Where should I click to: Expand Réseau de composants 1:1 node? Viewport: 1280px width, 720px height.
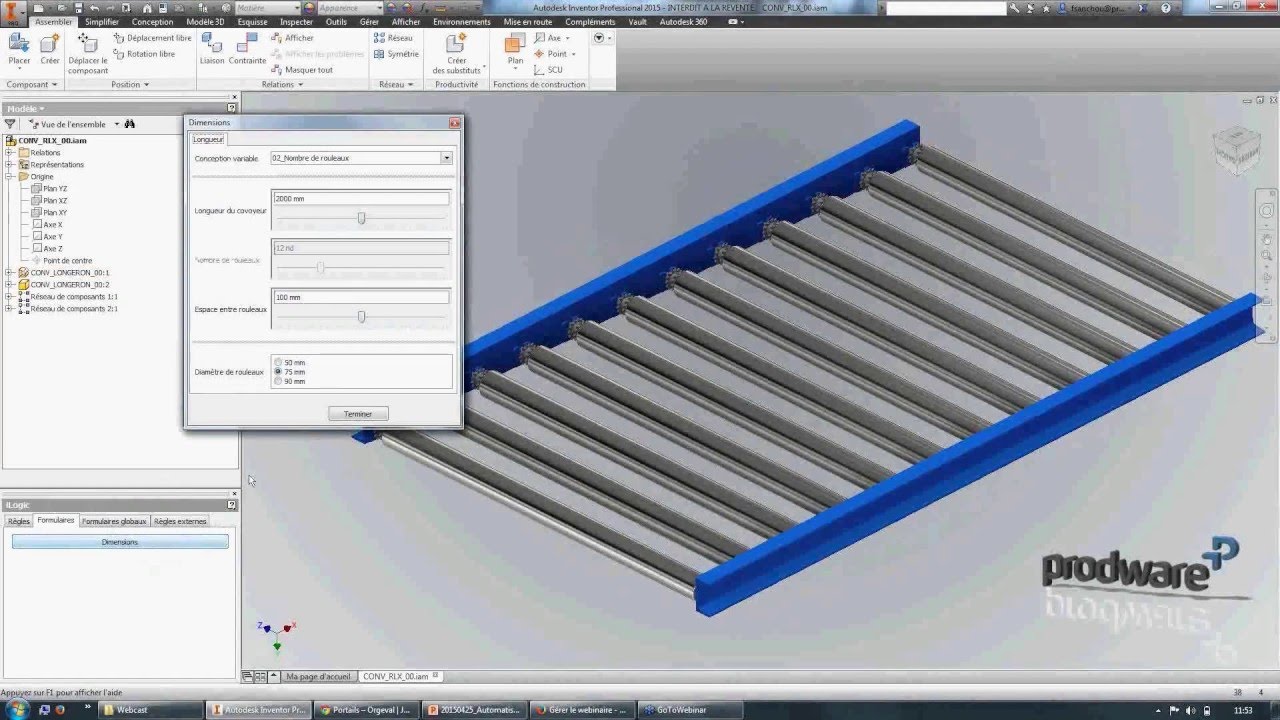9,297
